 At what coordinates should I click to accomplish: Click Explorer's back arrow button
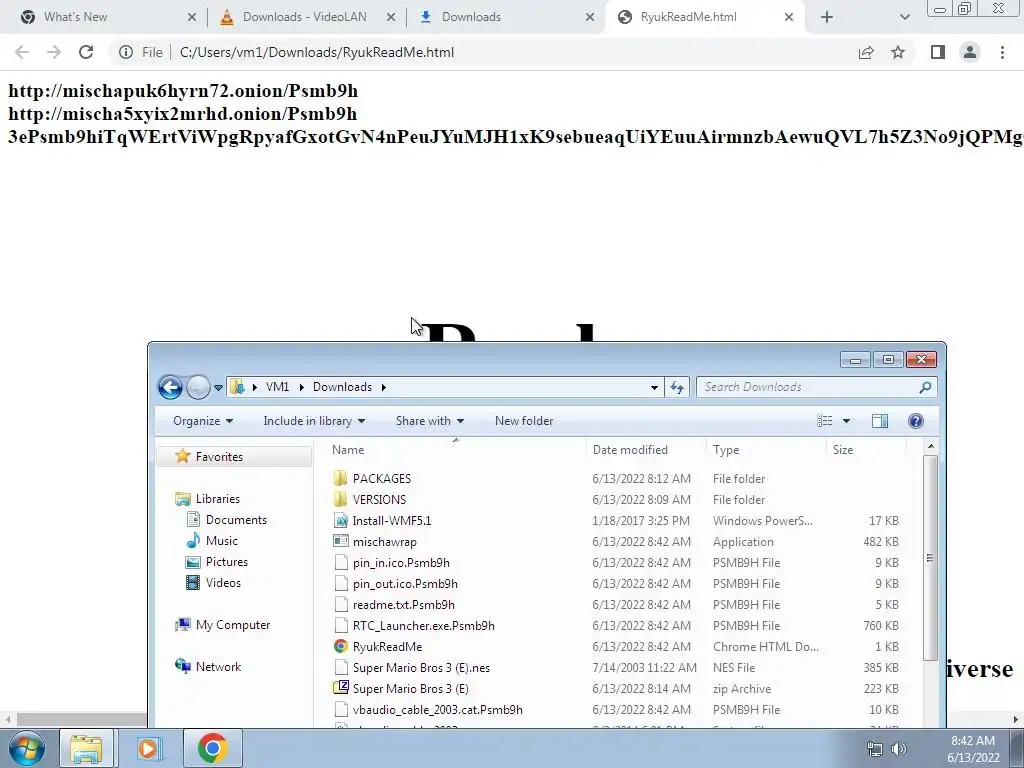pos(170,387)
